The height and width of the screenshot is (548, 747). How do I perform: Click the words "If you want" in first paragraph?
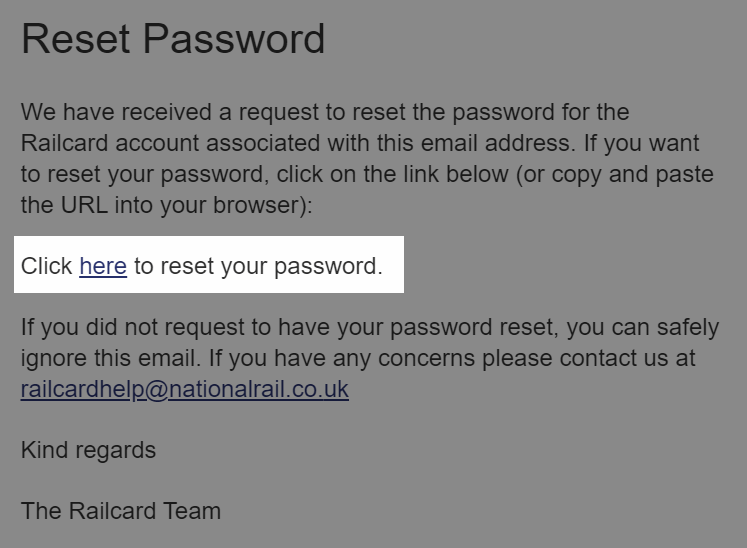642,143
